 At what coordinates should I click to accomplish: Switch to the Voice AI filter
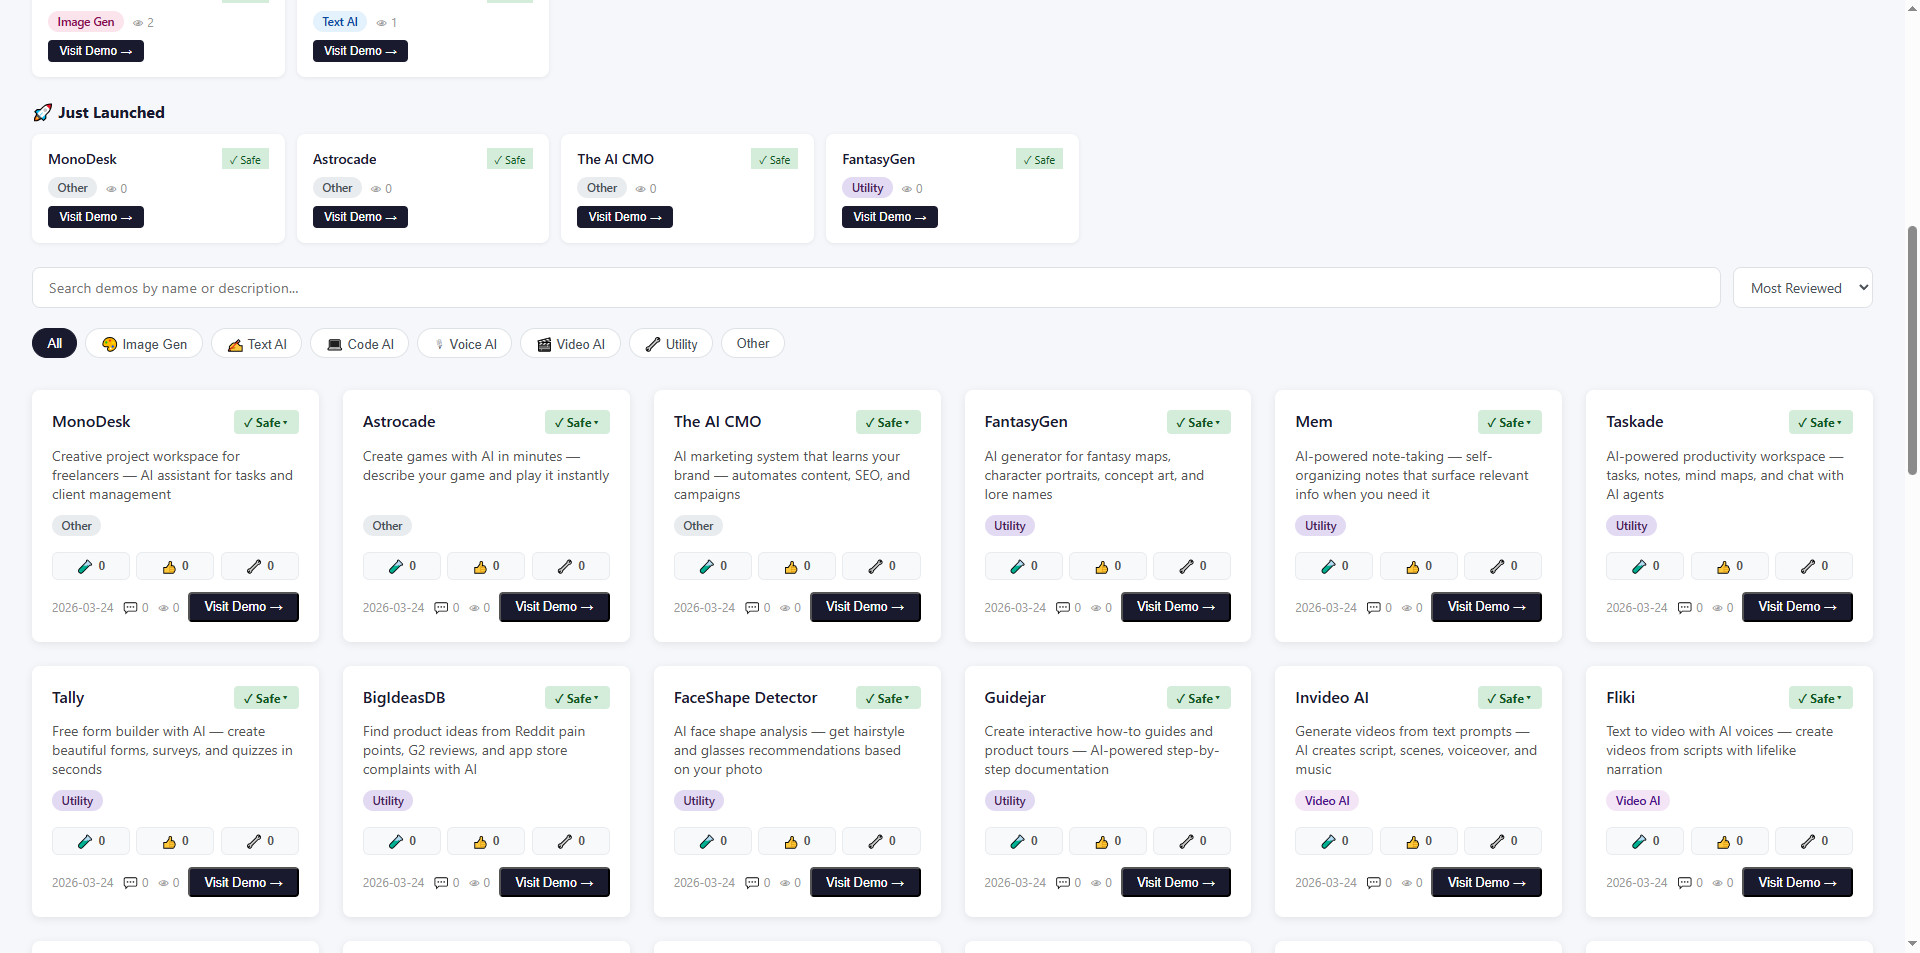465,344
